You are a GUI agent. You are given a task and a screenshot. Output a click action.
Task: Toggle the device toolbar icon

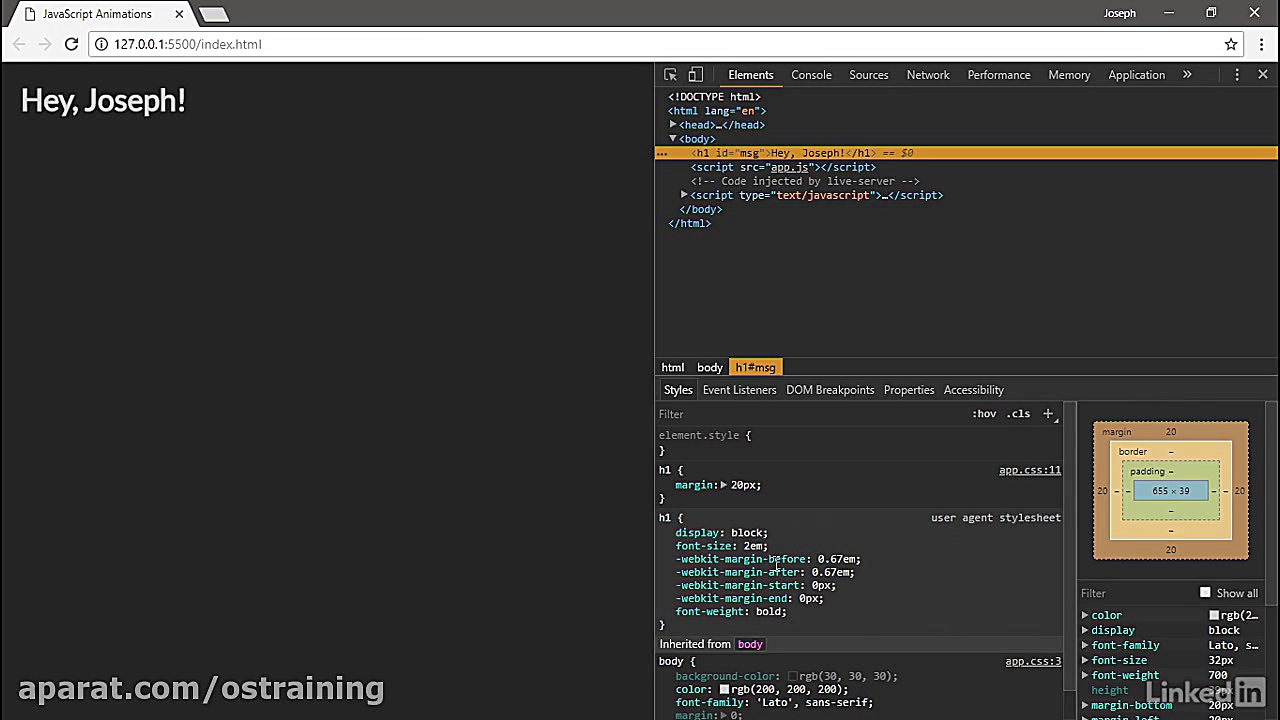(x=695, y=74)
